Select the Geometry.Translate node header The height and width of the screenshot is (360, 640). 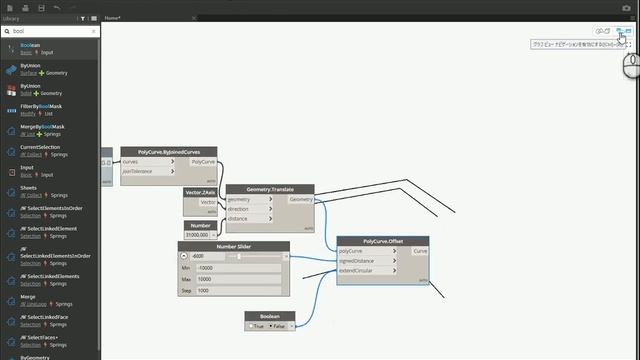click(270, 189)
